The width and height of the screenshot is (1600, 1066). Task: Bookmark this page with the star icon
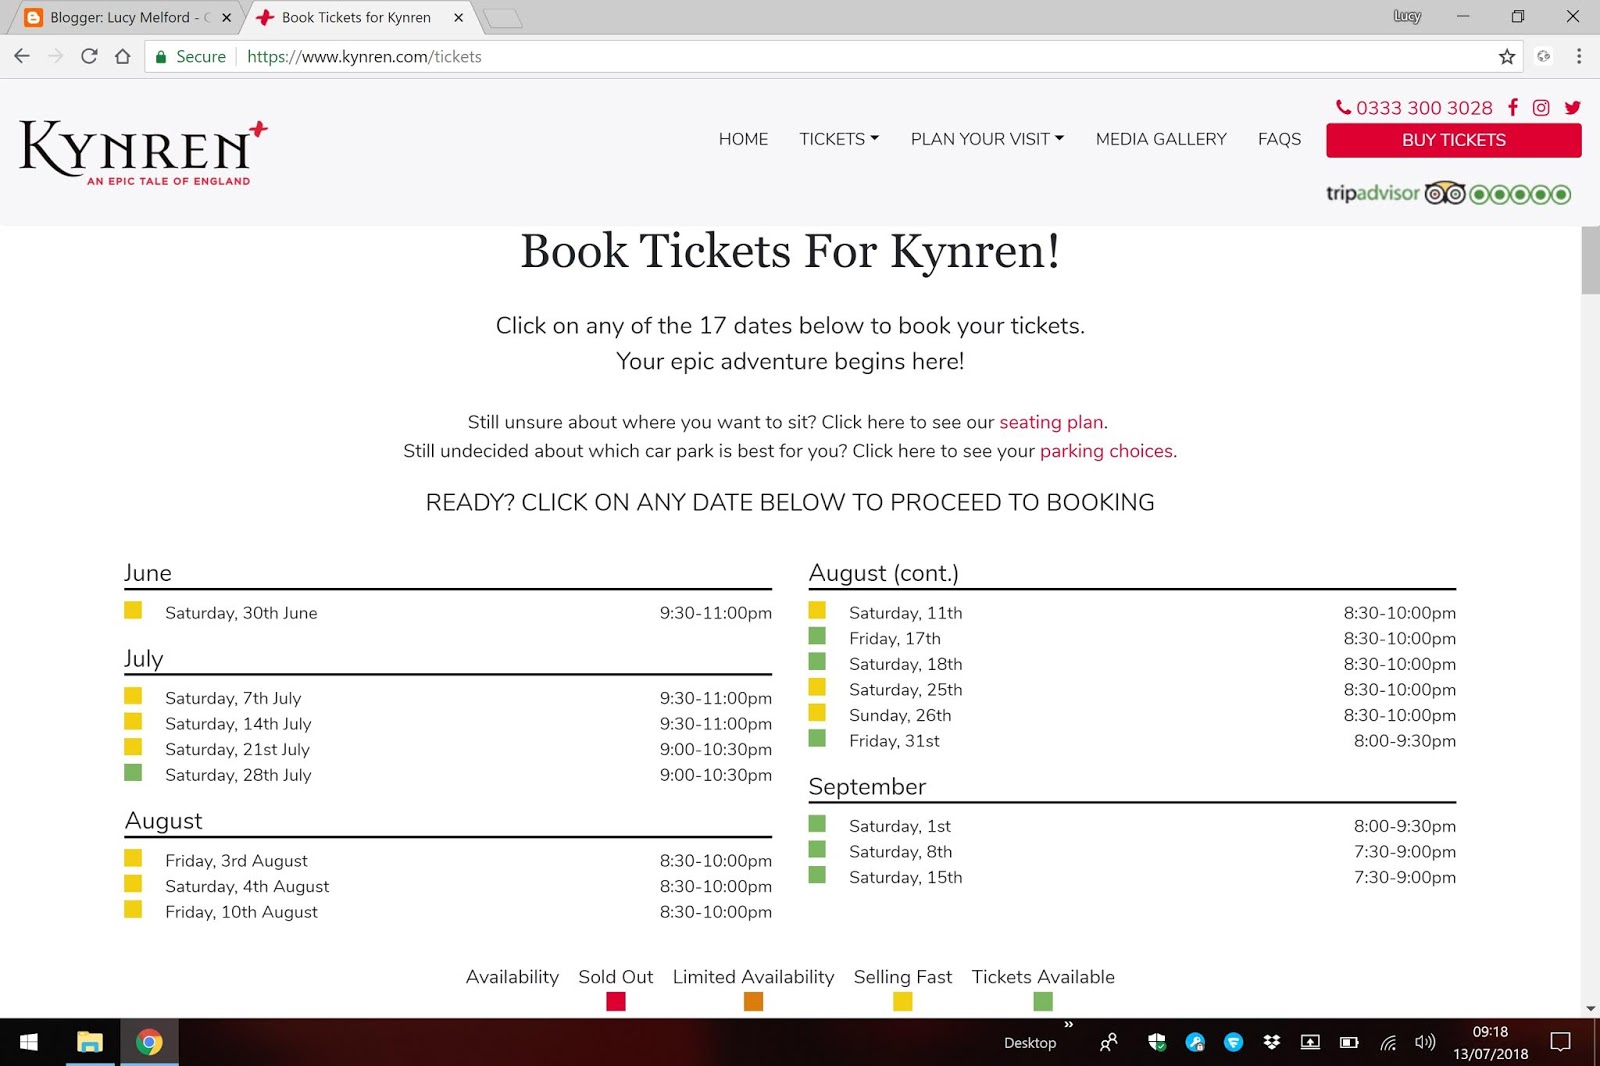pos(1505,57)
